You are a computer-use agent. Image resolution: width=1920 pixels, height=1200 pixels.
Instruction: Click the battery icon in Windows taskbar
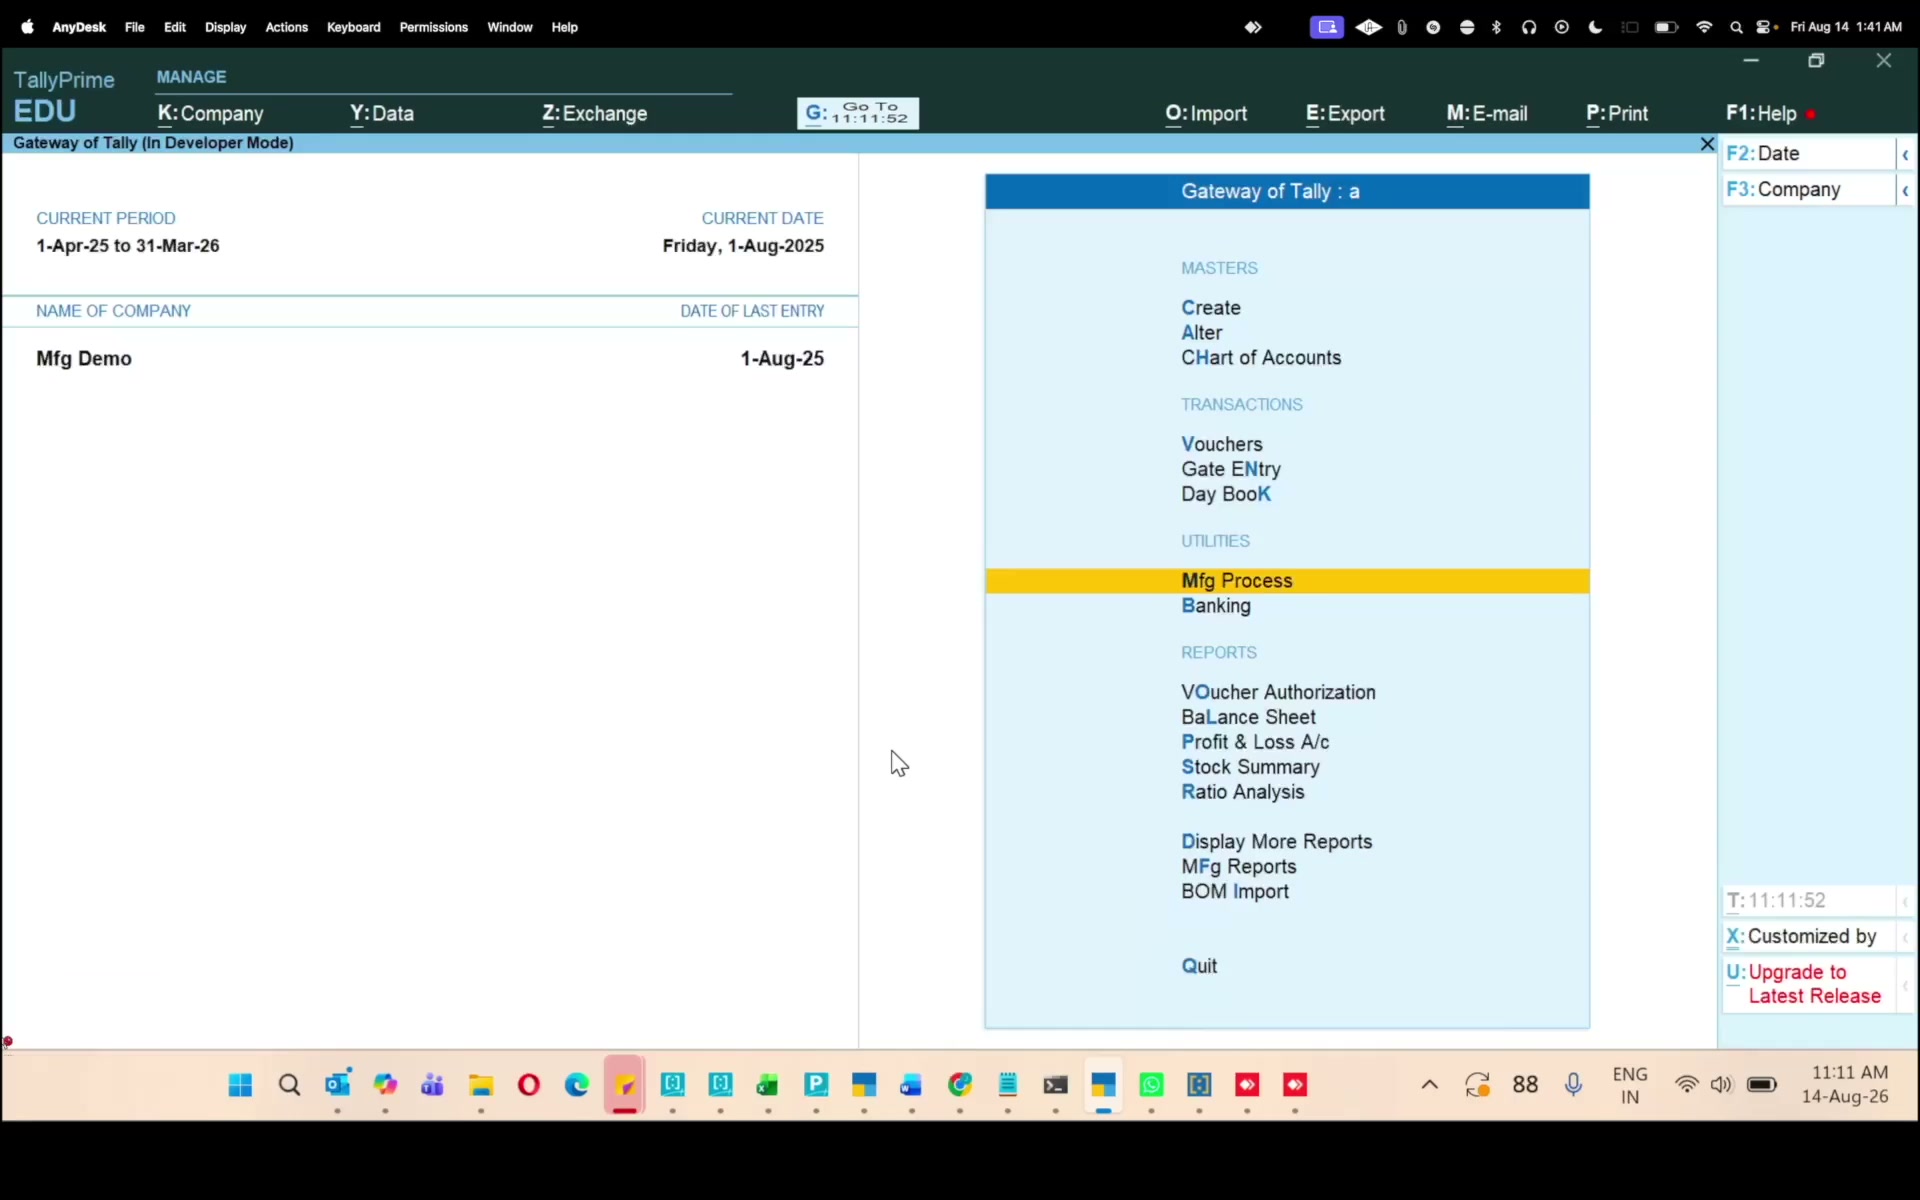pyautogui.click(x=1762, y=1085)
